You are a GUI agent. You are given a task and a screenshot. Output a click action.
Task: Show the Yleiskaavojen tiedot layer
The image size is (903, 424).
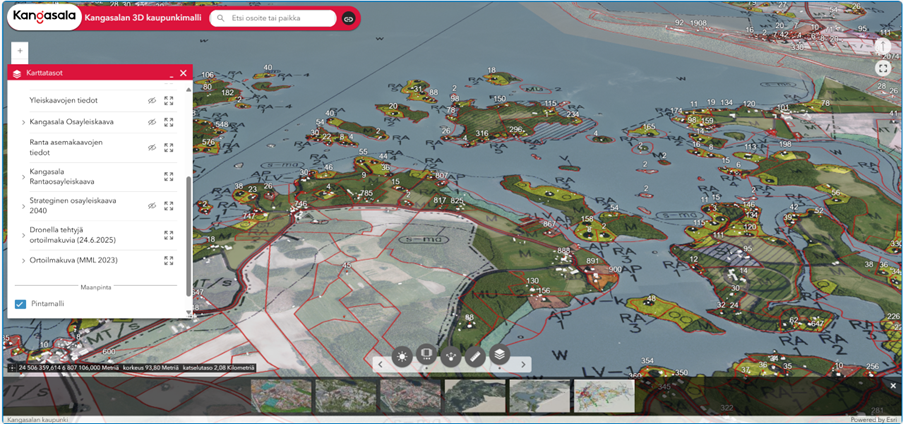[153, 101]
